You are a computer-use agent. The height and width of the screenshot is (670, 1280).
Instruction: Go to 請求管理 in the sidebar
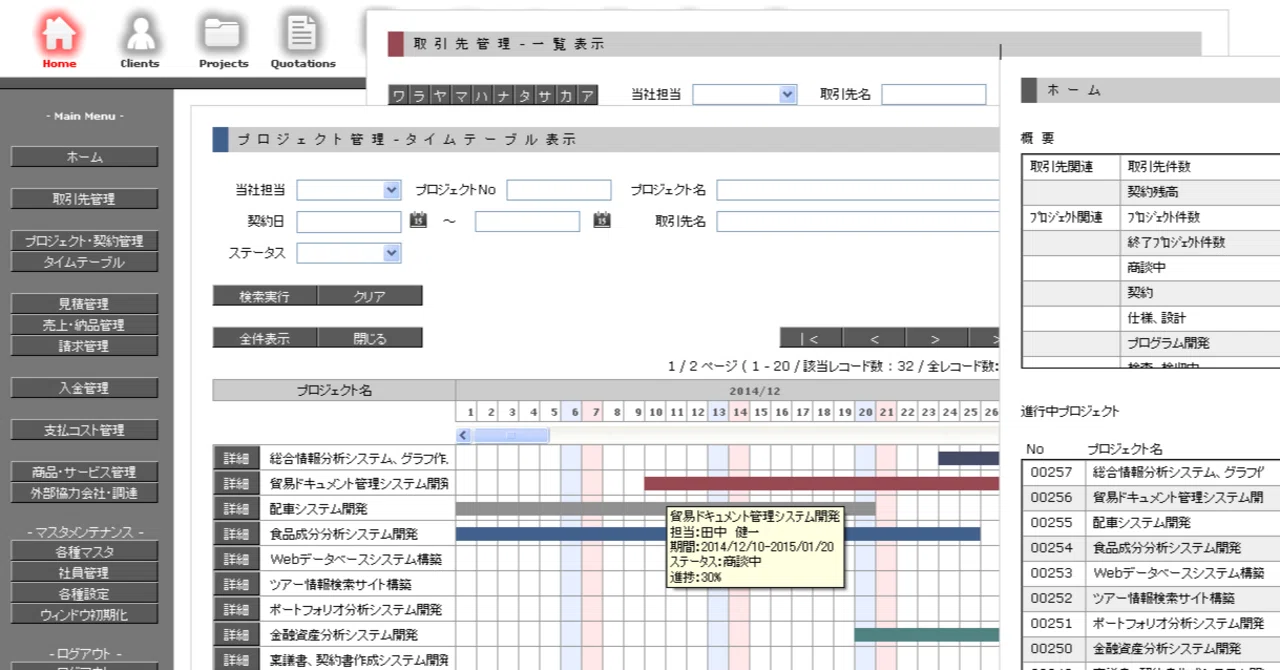85,346
